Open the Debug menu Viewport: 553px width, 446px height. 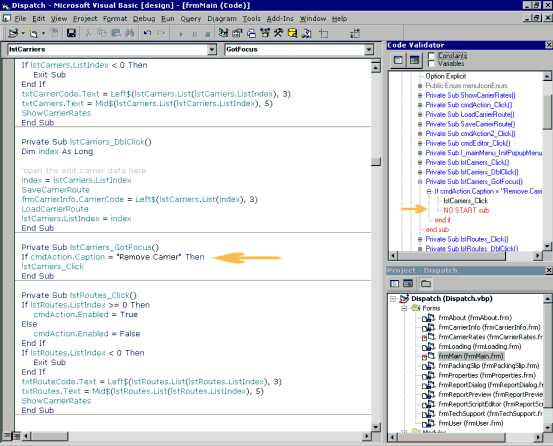(x=144, y=19)
